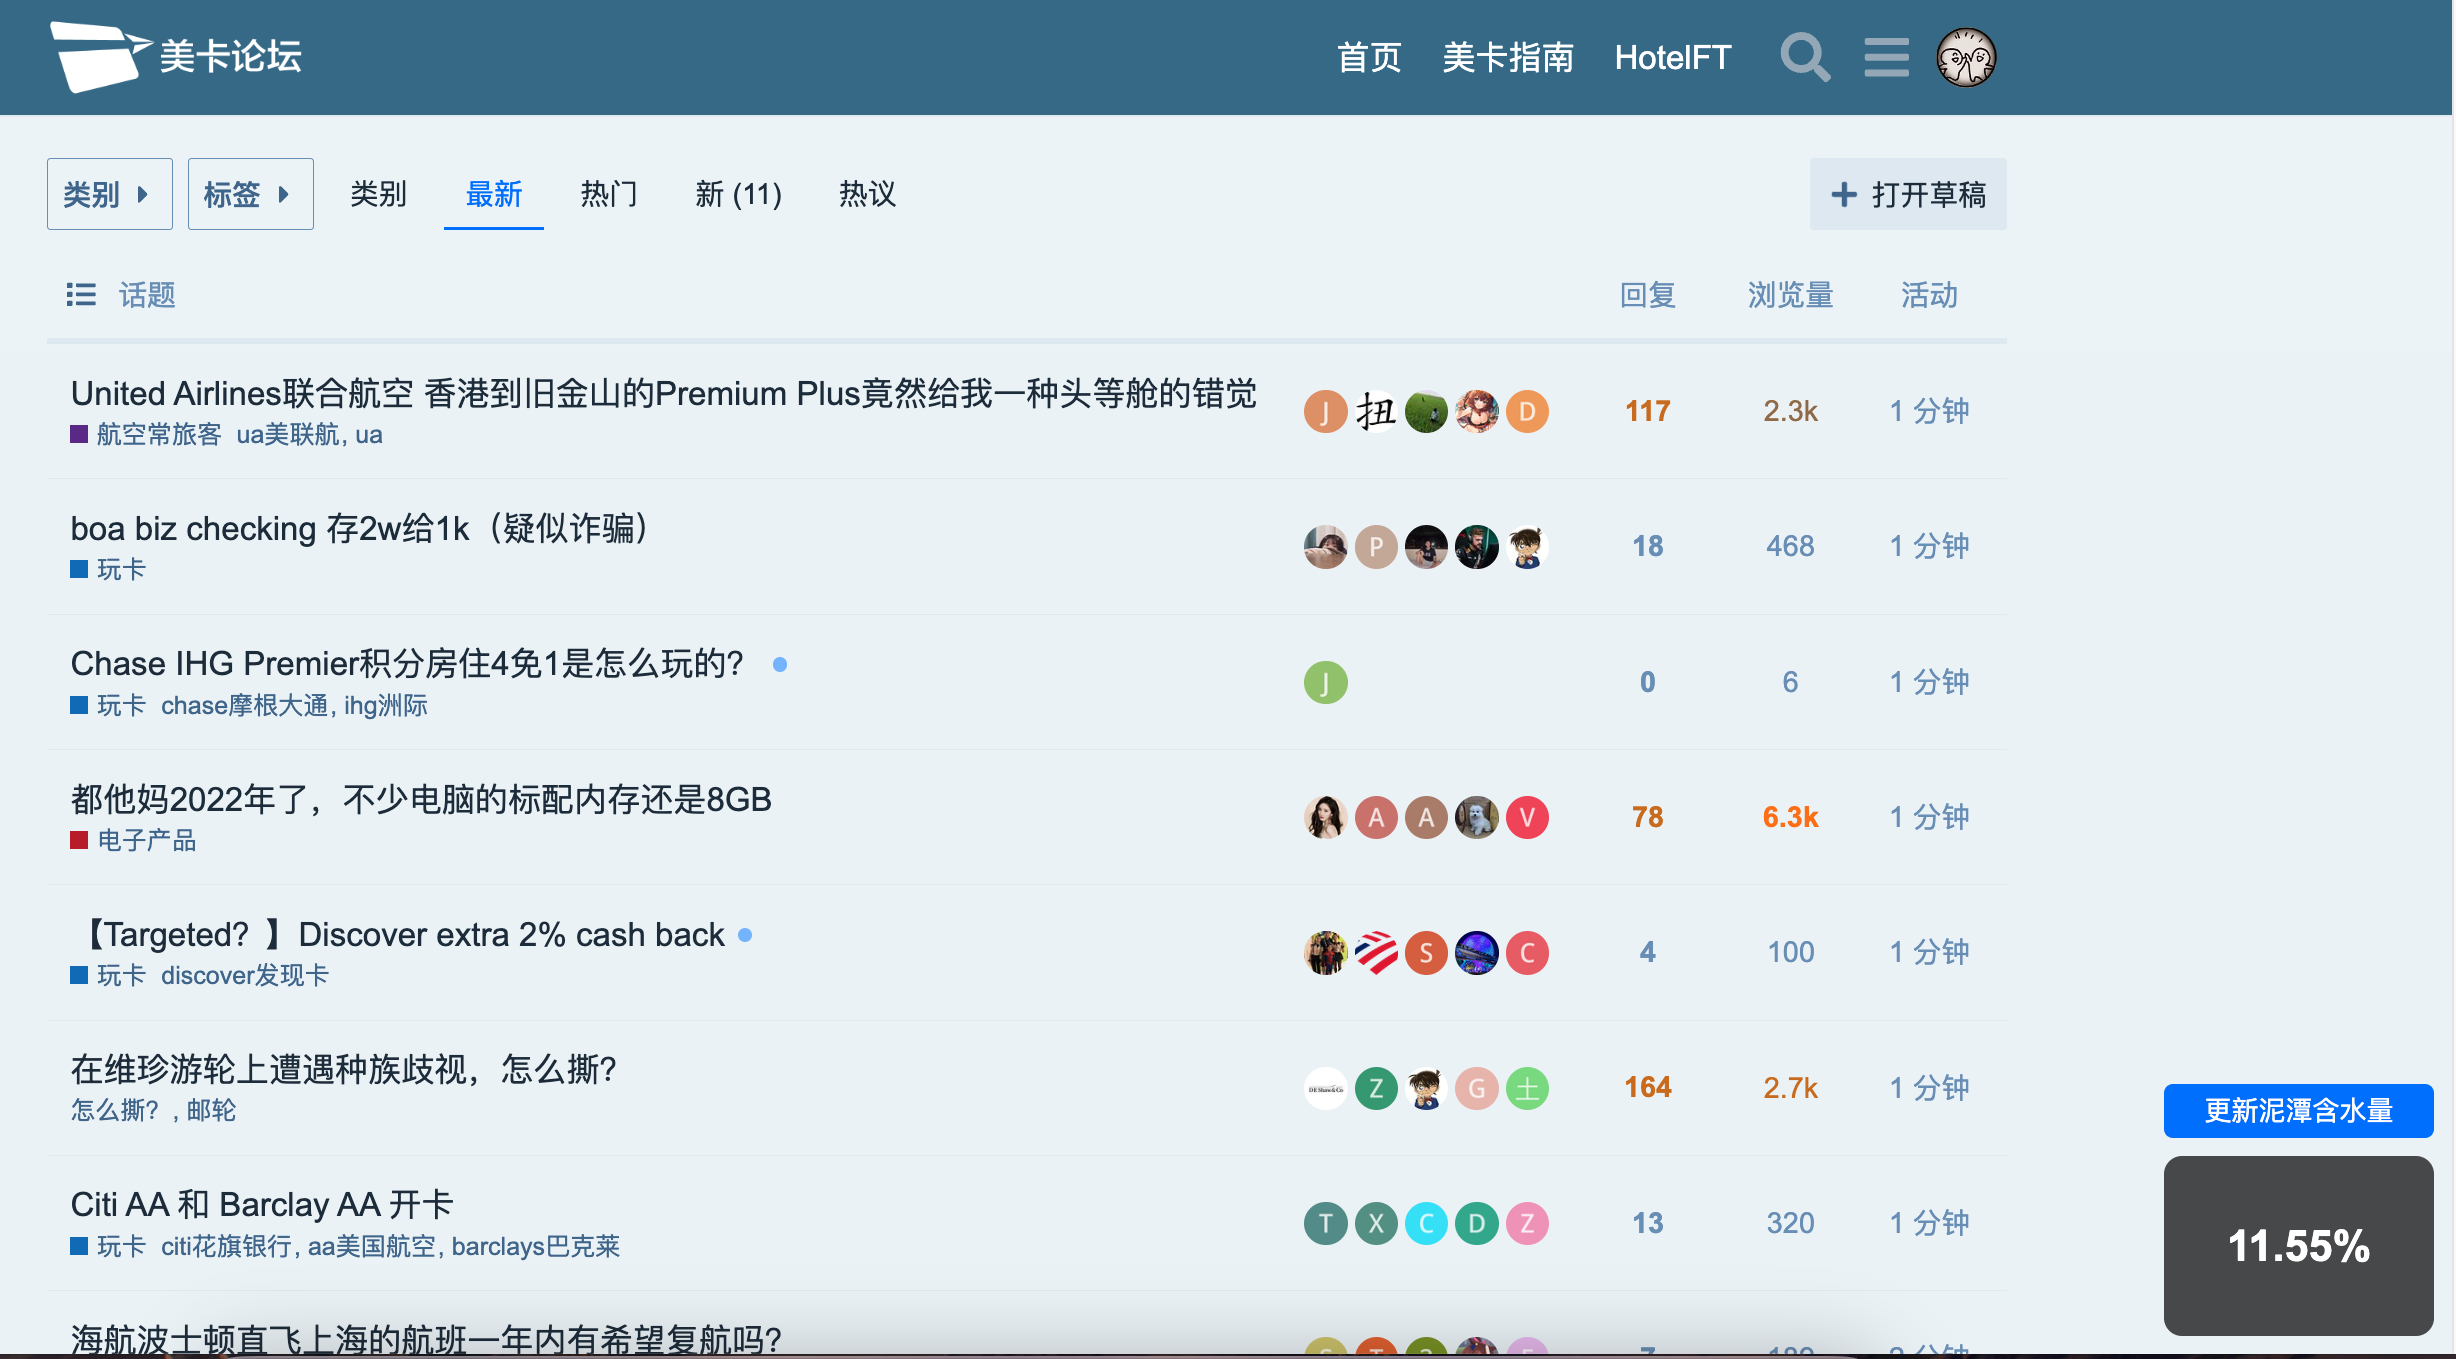This screenshot has height=1359, width=2456.
Task: Open the boa biz checking topic
Action: (x=360, y=528)
